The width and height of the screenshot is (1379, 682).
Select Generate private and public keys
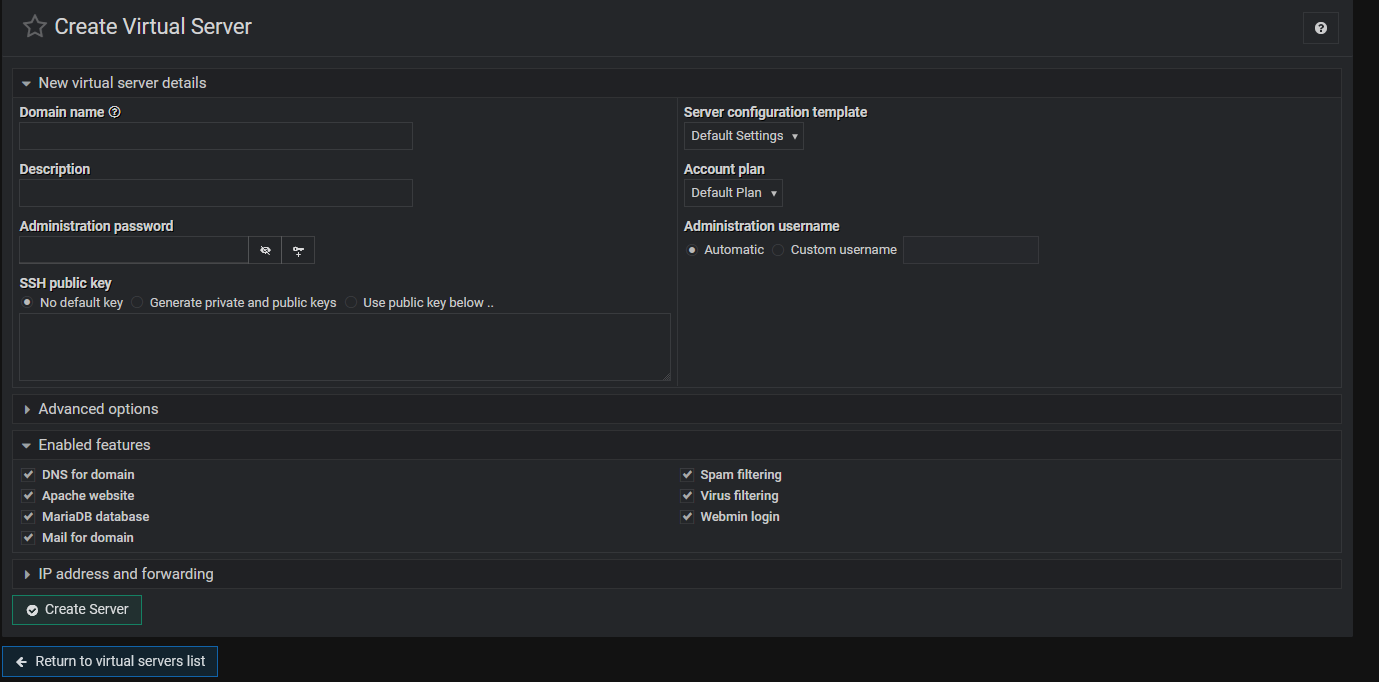[x=138, y=303]
